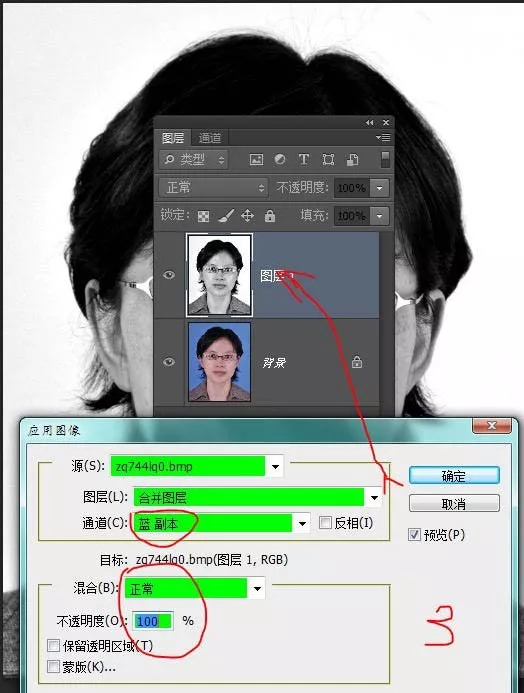Filter layers by adjustment layer icon

tap(280, 160)
